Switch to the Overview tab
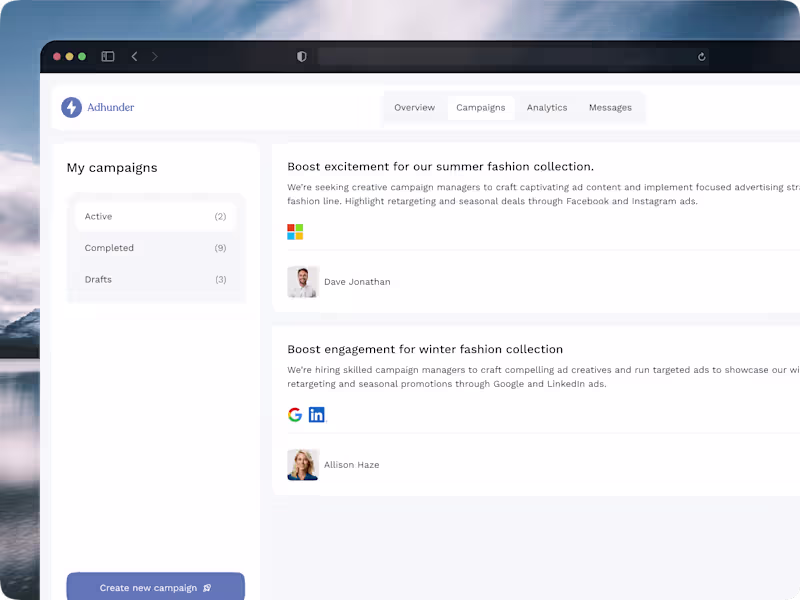 (x=414, y=108)
